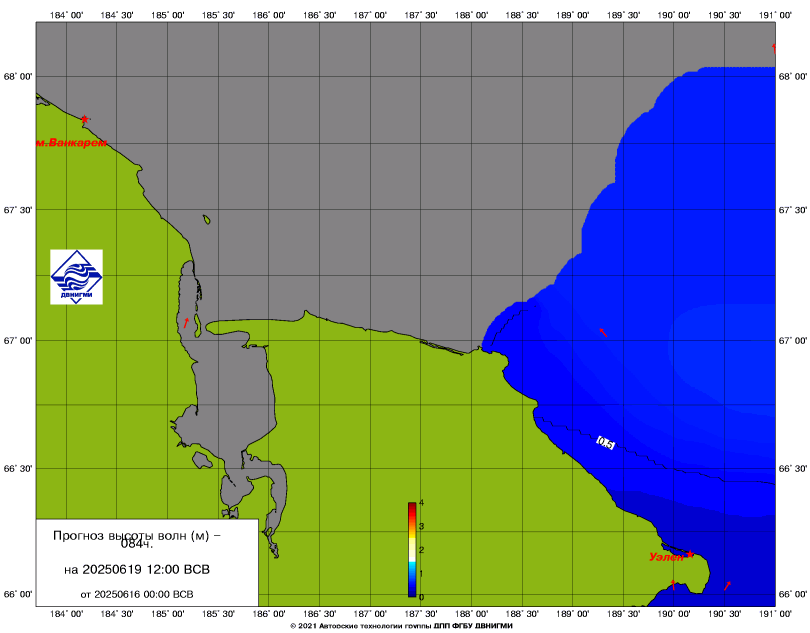Click the bottom axis label 191°00'
Viewport: 810px width, 633px height.
[x=775, y=613]
